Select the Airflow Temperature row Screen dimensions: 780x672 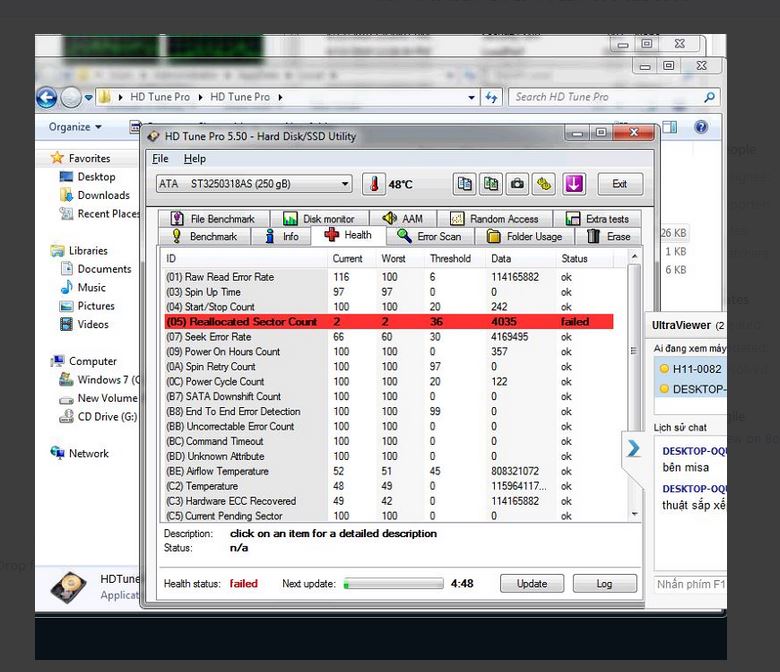tap(389, 471)
